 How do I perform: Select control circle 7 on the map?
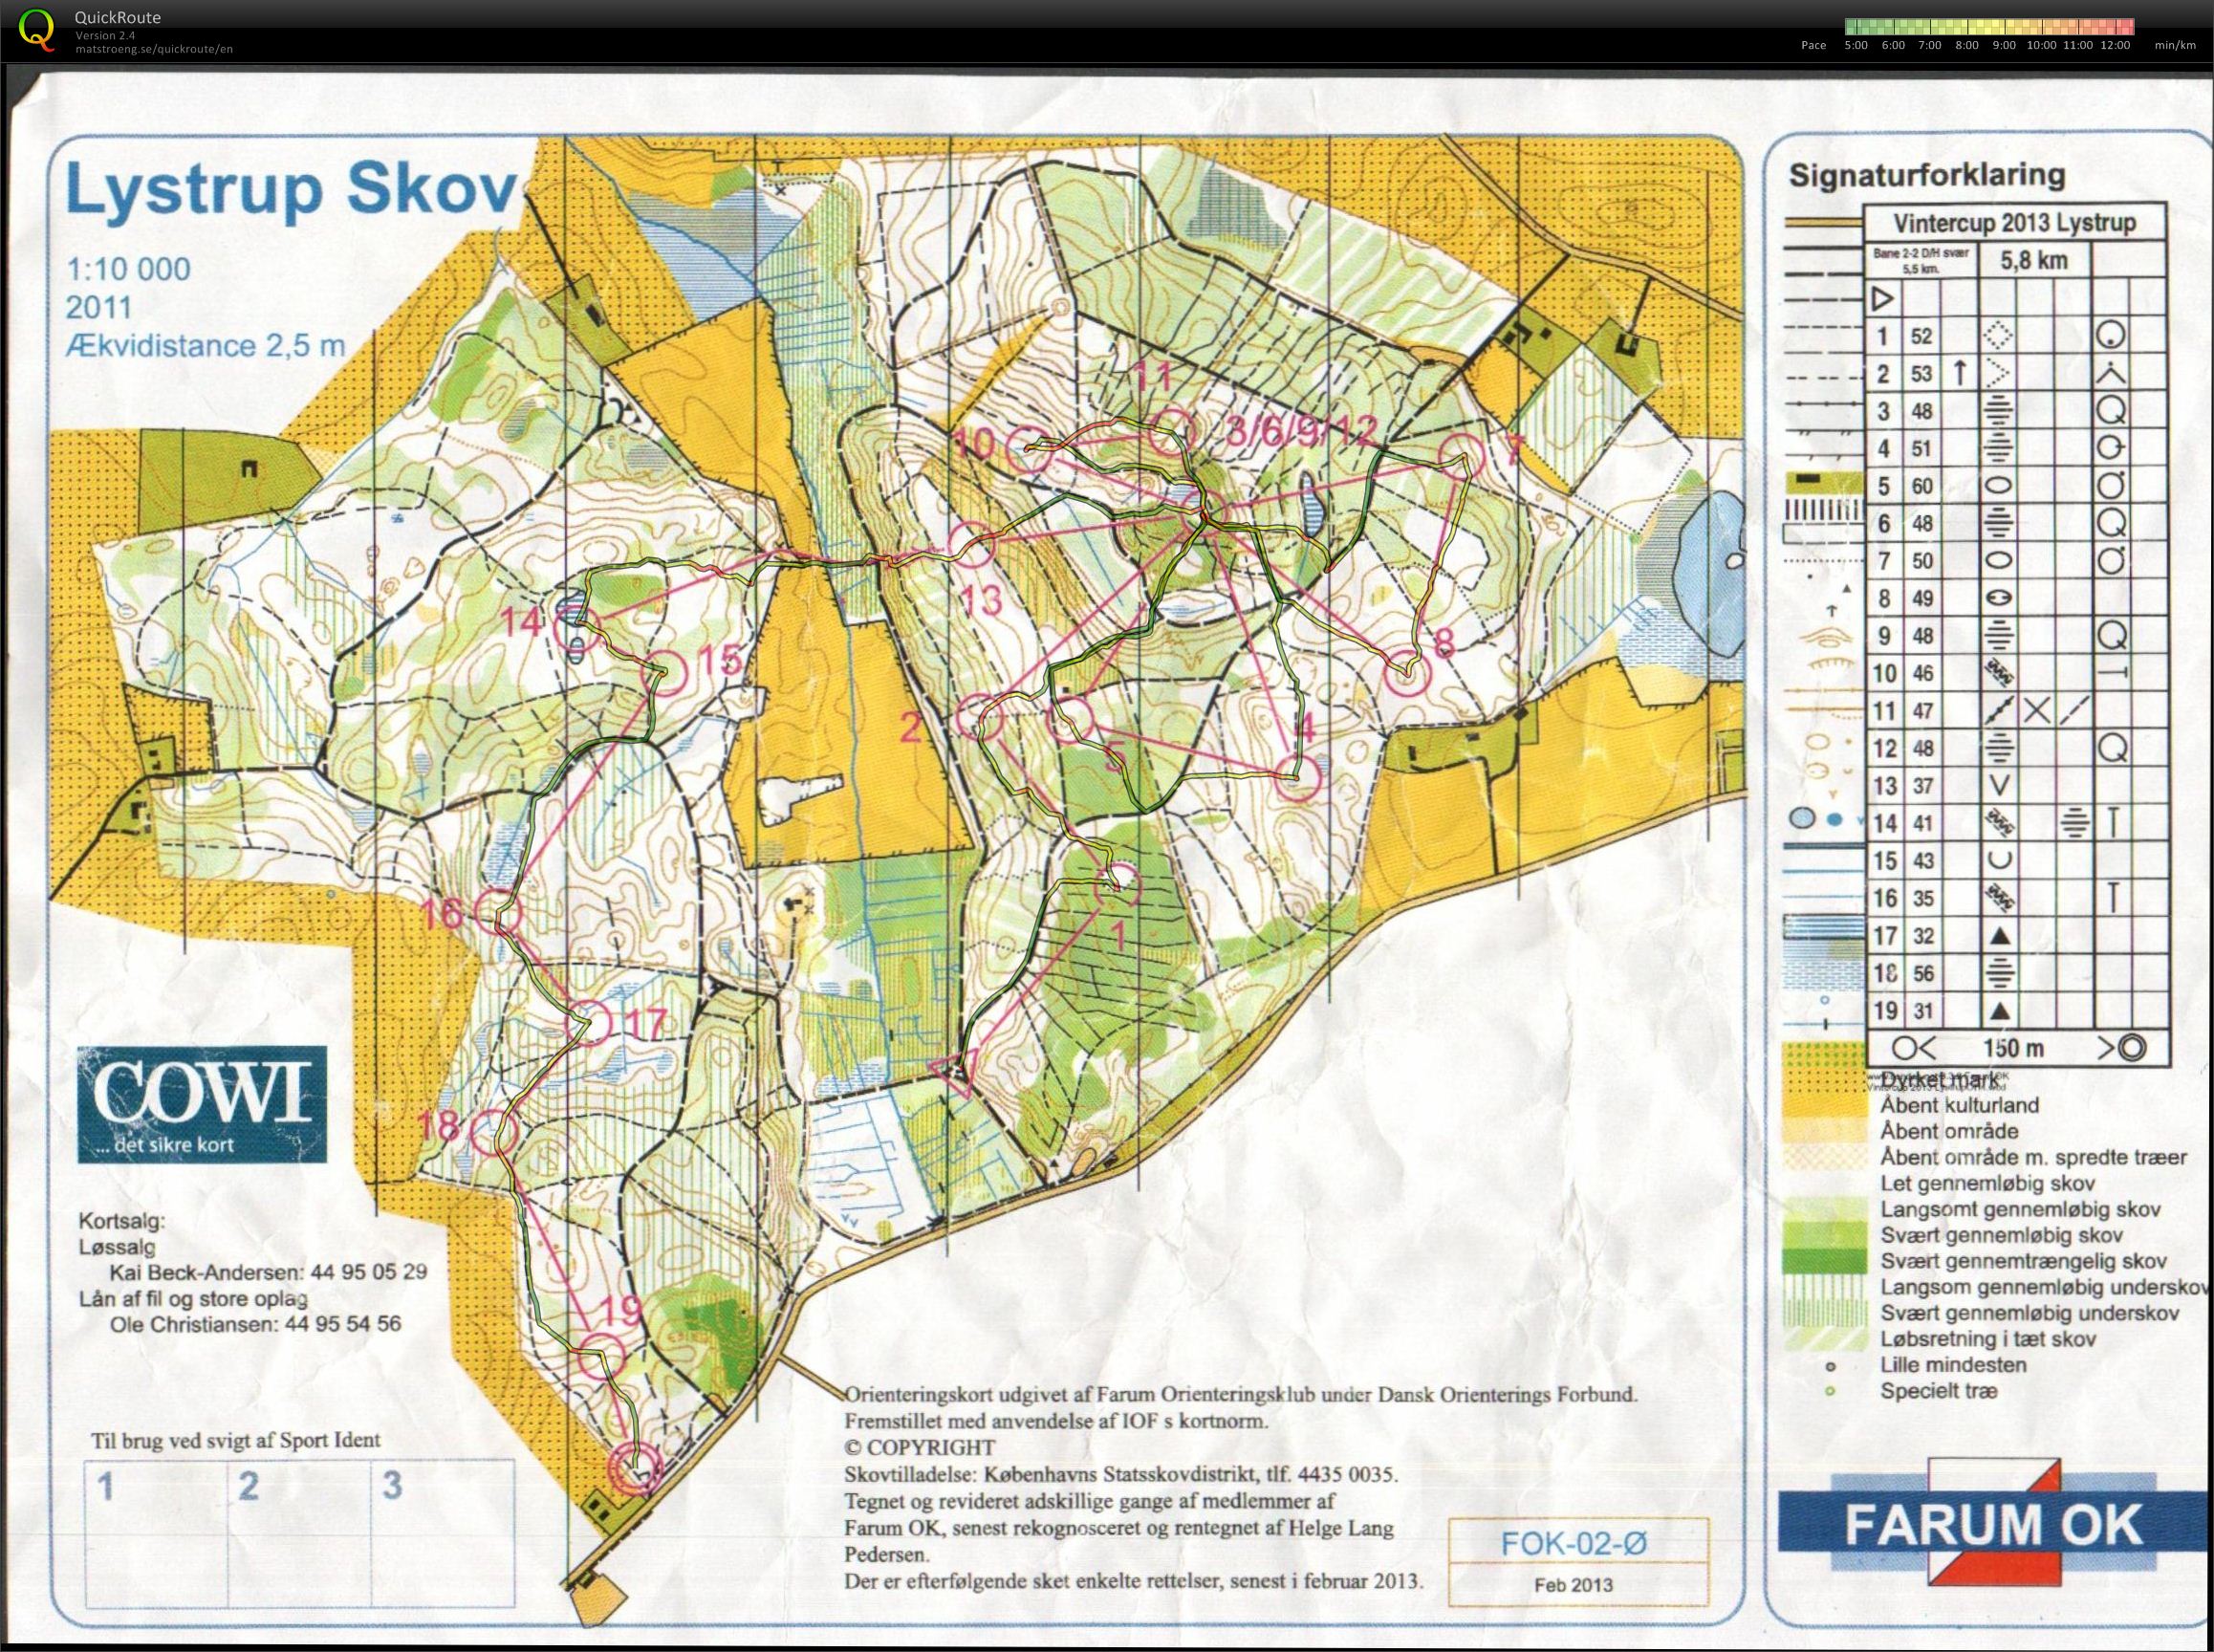point(1460,455)
